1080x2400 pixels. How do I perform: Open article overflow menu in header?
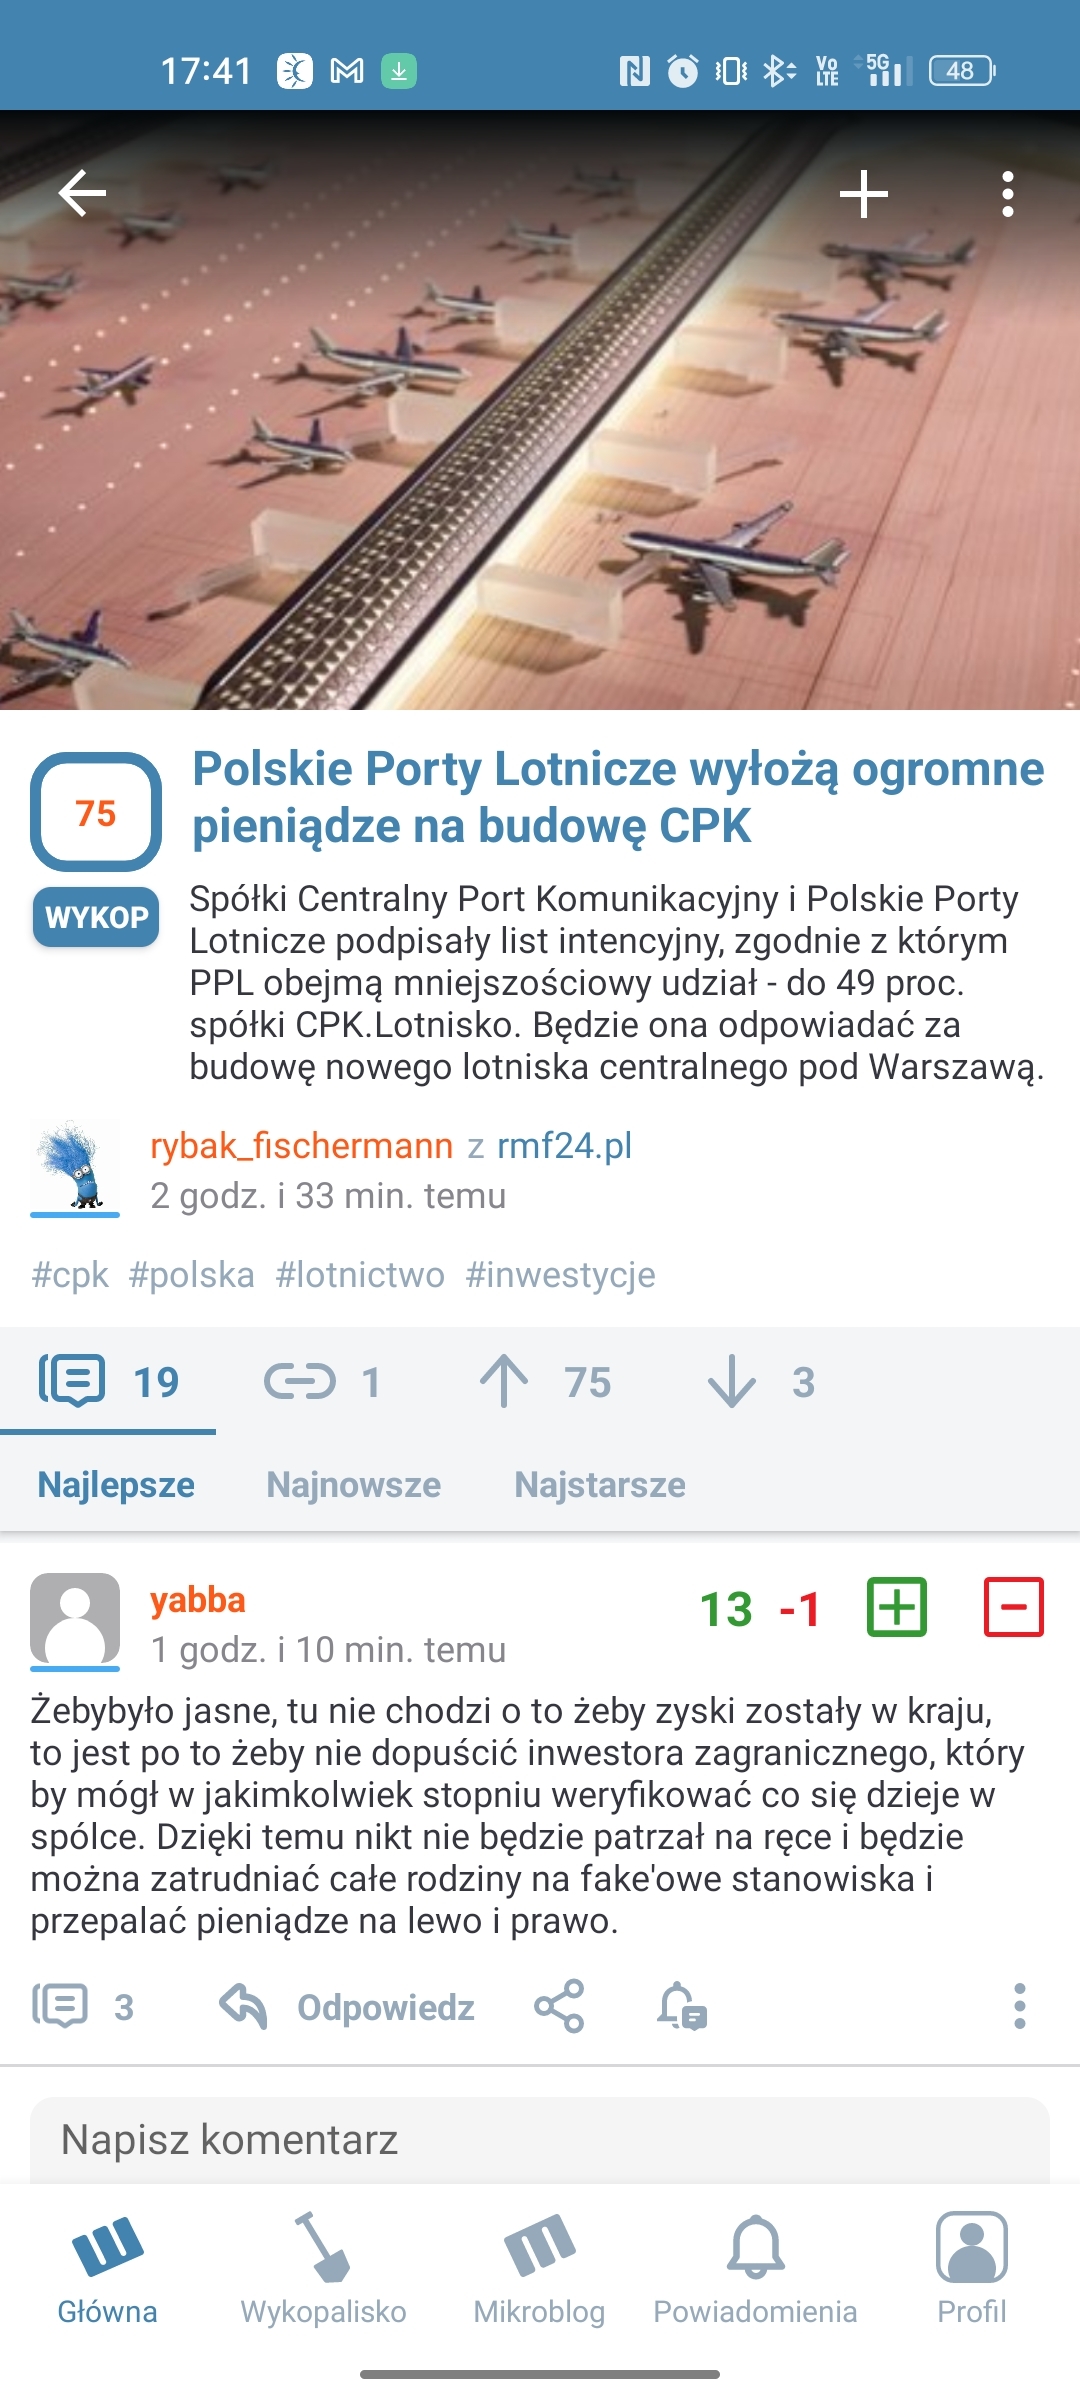tap(1007, 194)
